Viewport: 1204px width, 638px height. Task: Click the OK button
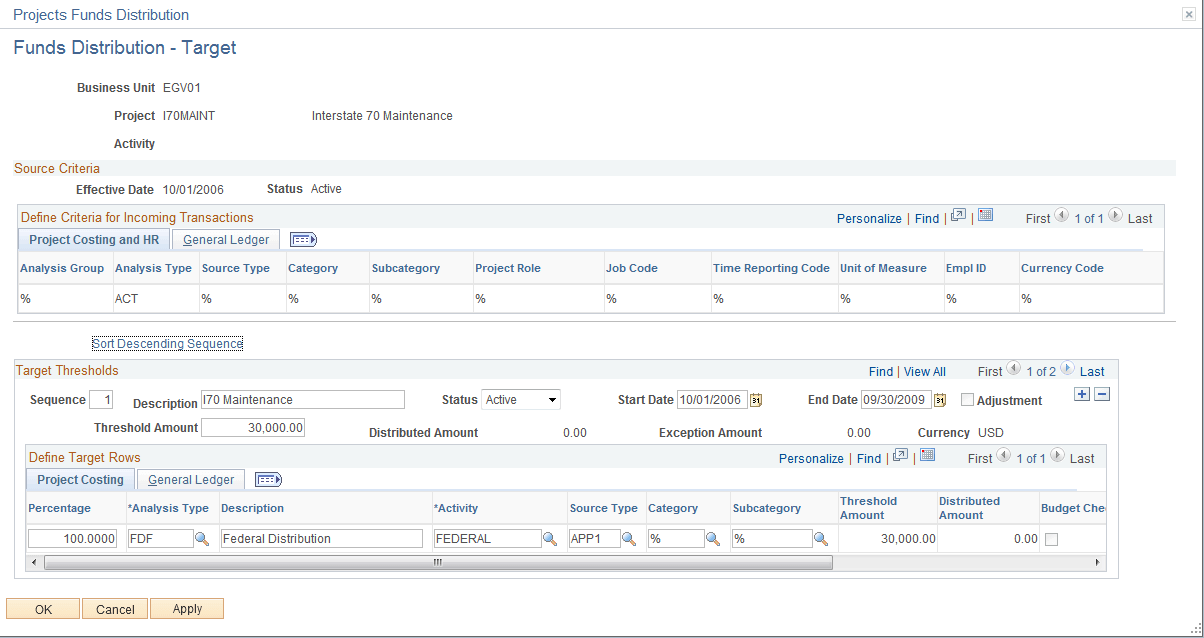click(43, 609)
